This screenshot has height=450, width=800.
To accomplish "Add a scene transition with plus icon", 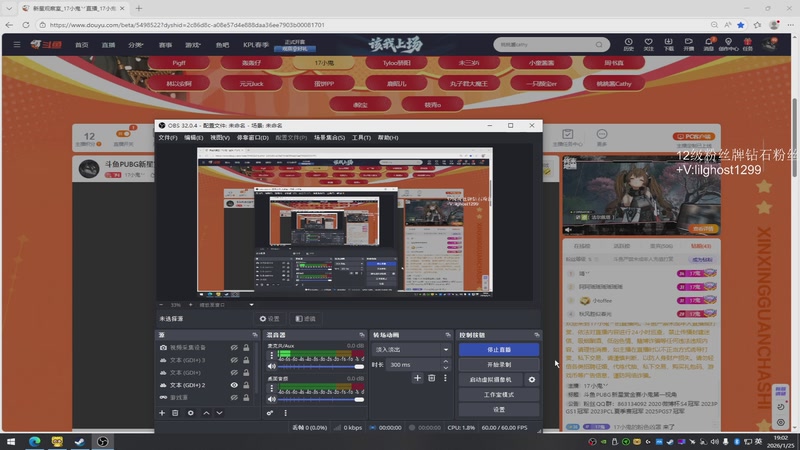I will [417, 378].
